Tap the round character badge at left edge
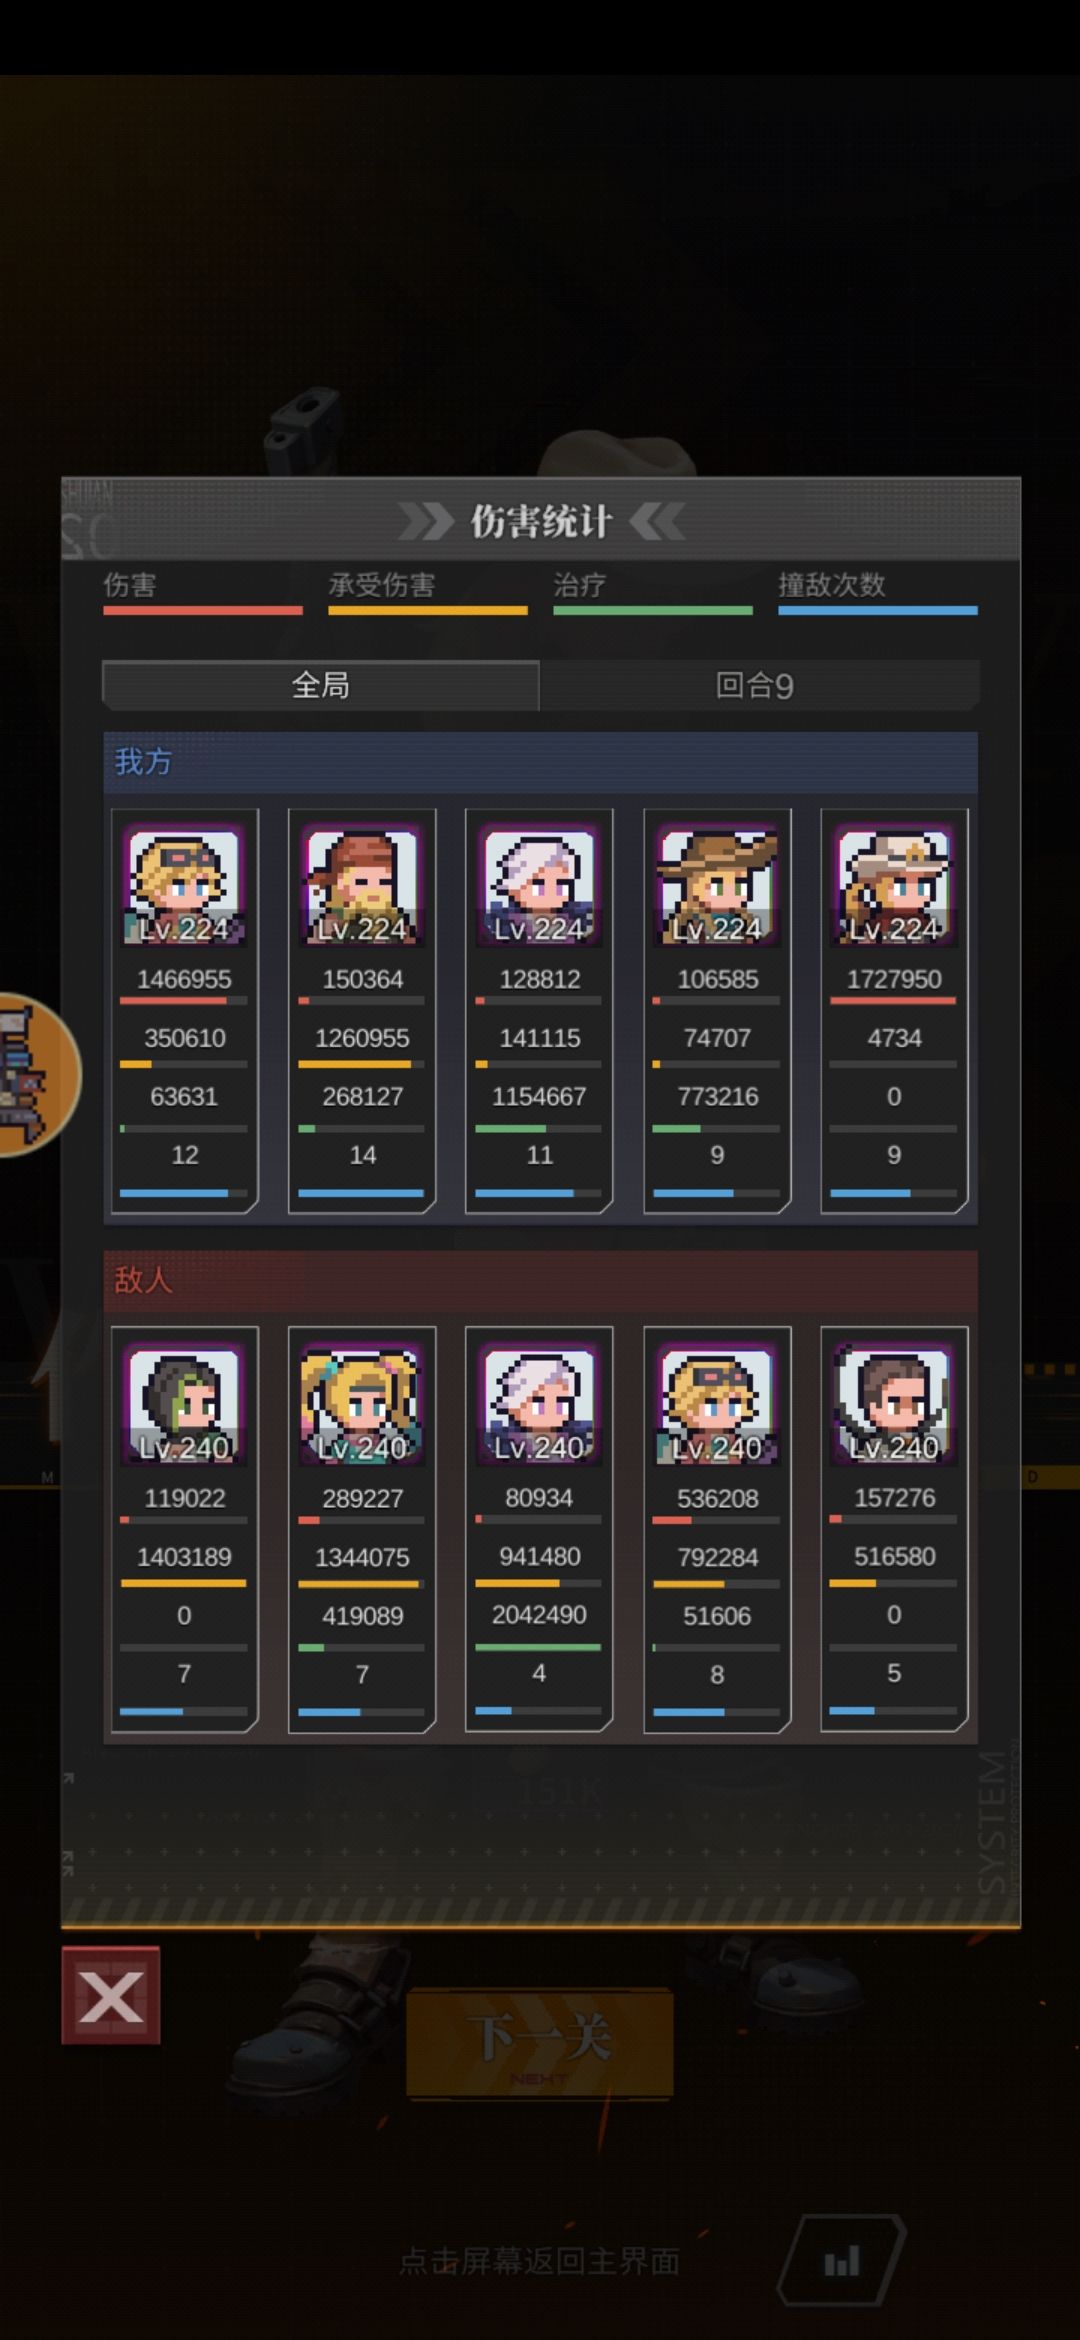1080x2340 pixels. 36,1075
